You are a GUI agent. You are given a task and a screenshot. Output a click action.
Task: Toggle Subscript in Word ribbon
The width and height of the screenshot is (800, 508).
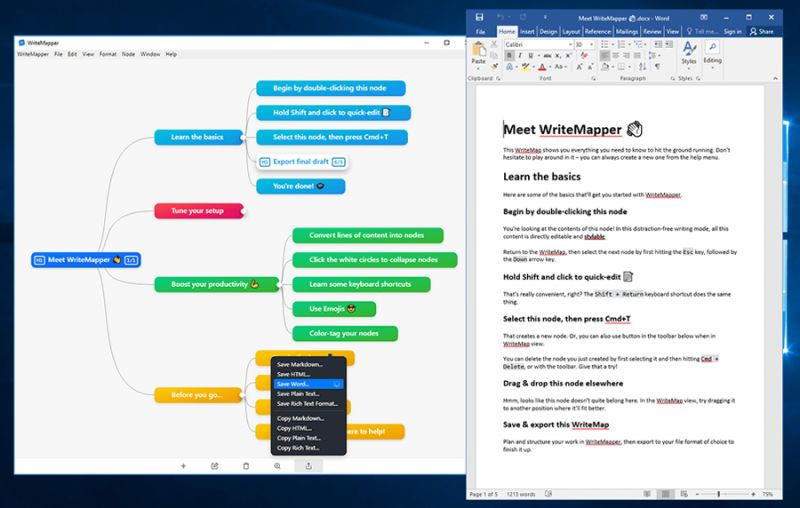(x=558, y=55)
